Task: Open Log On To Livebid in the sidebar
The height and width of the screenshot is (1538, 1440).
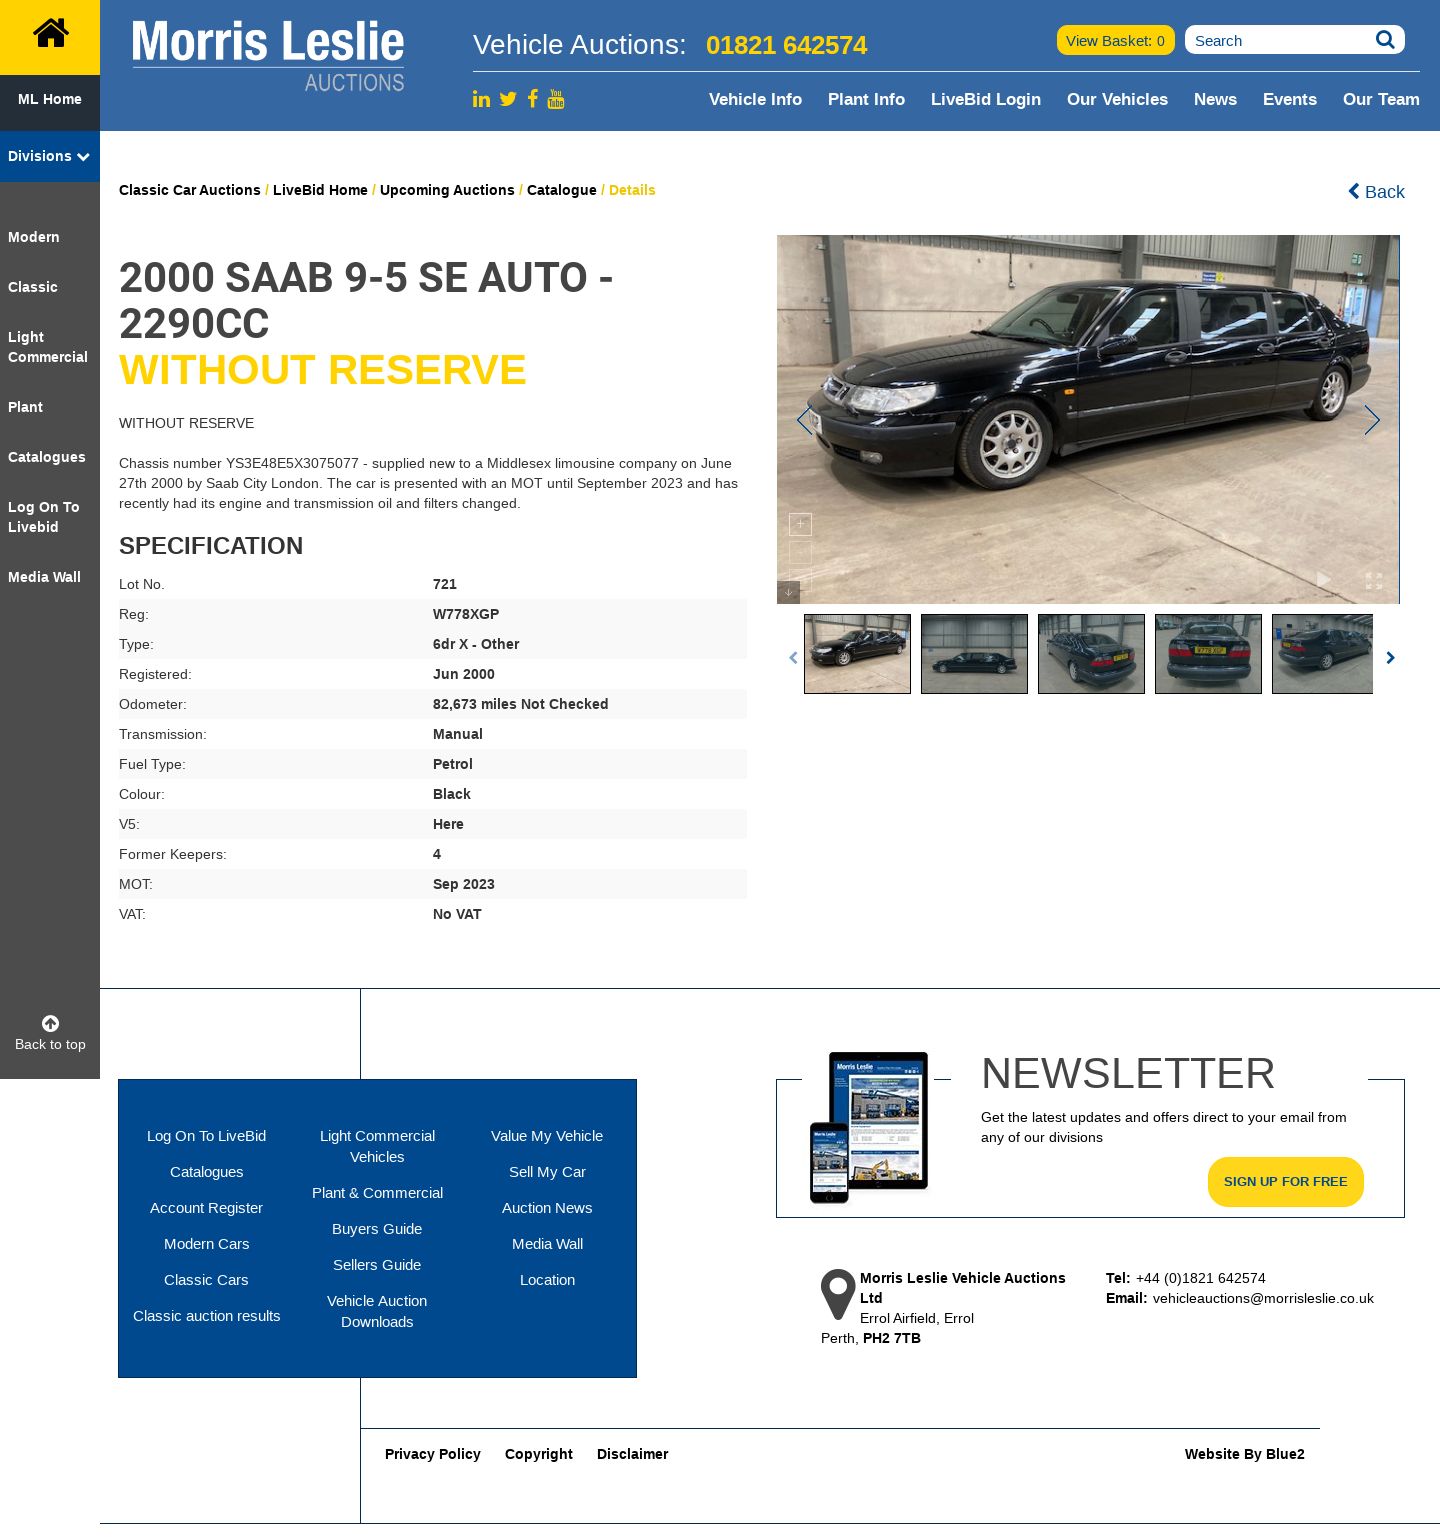Action: (x=44, y=517)
